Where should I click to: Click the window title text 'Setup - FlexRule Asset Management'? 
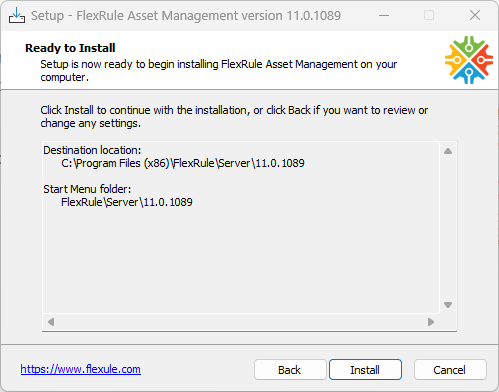157,16
